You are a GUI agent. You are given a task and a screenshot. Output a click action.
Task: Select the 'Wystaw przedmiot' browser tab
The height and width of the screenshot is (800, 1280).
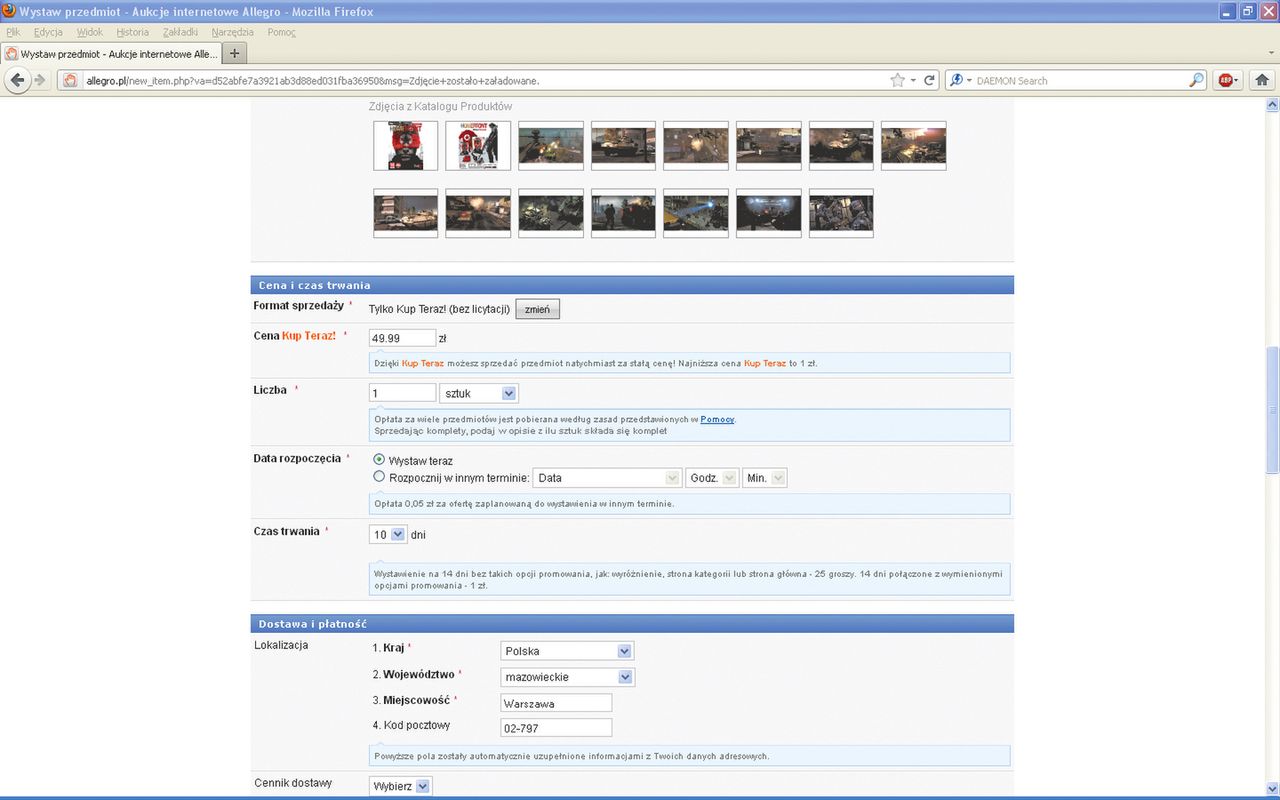110,53
